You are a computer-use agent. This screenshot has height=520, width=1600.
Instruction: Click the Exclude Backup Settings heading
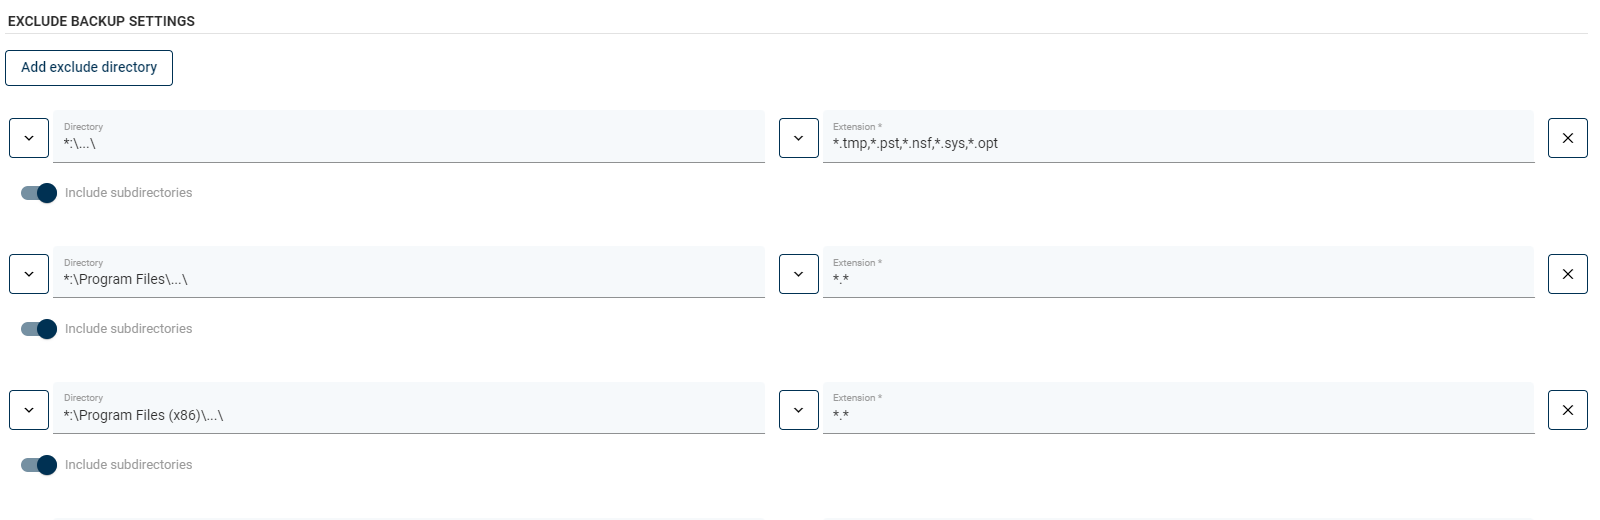[101, 21]
